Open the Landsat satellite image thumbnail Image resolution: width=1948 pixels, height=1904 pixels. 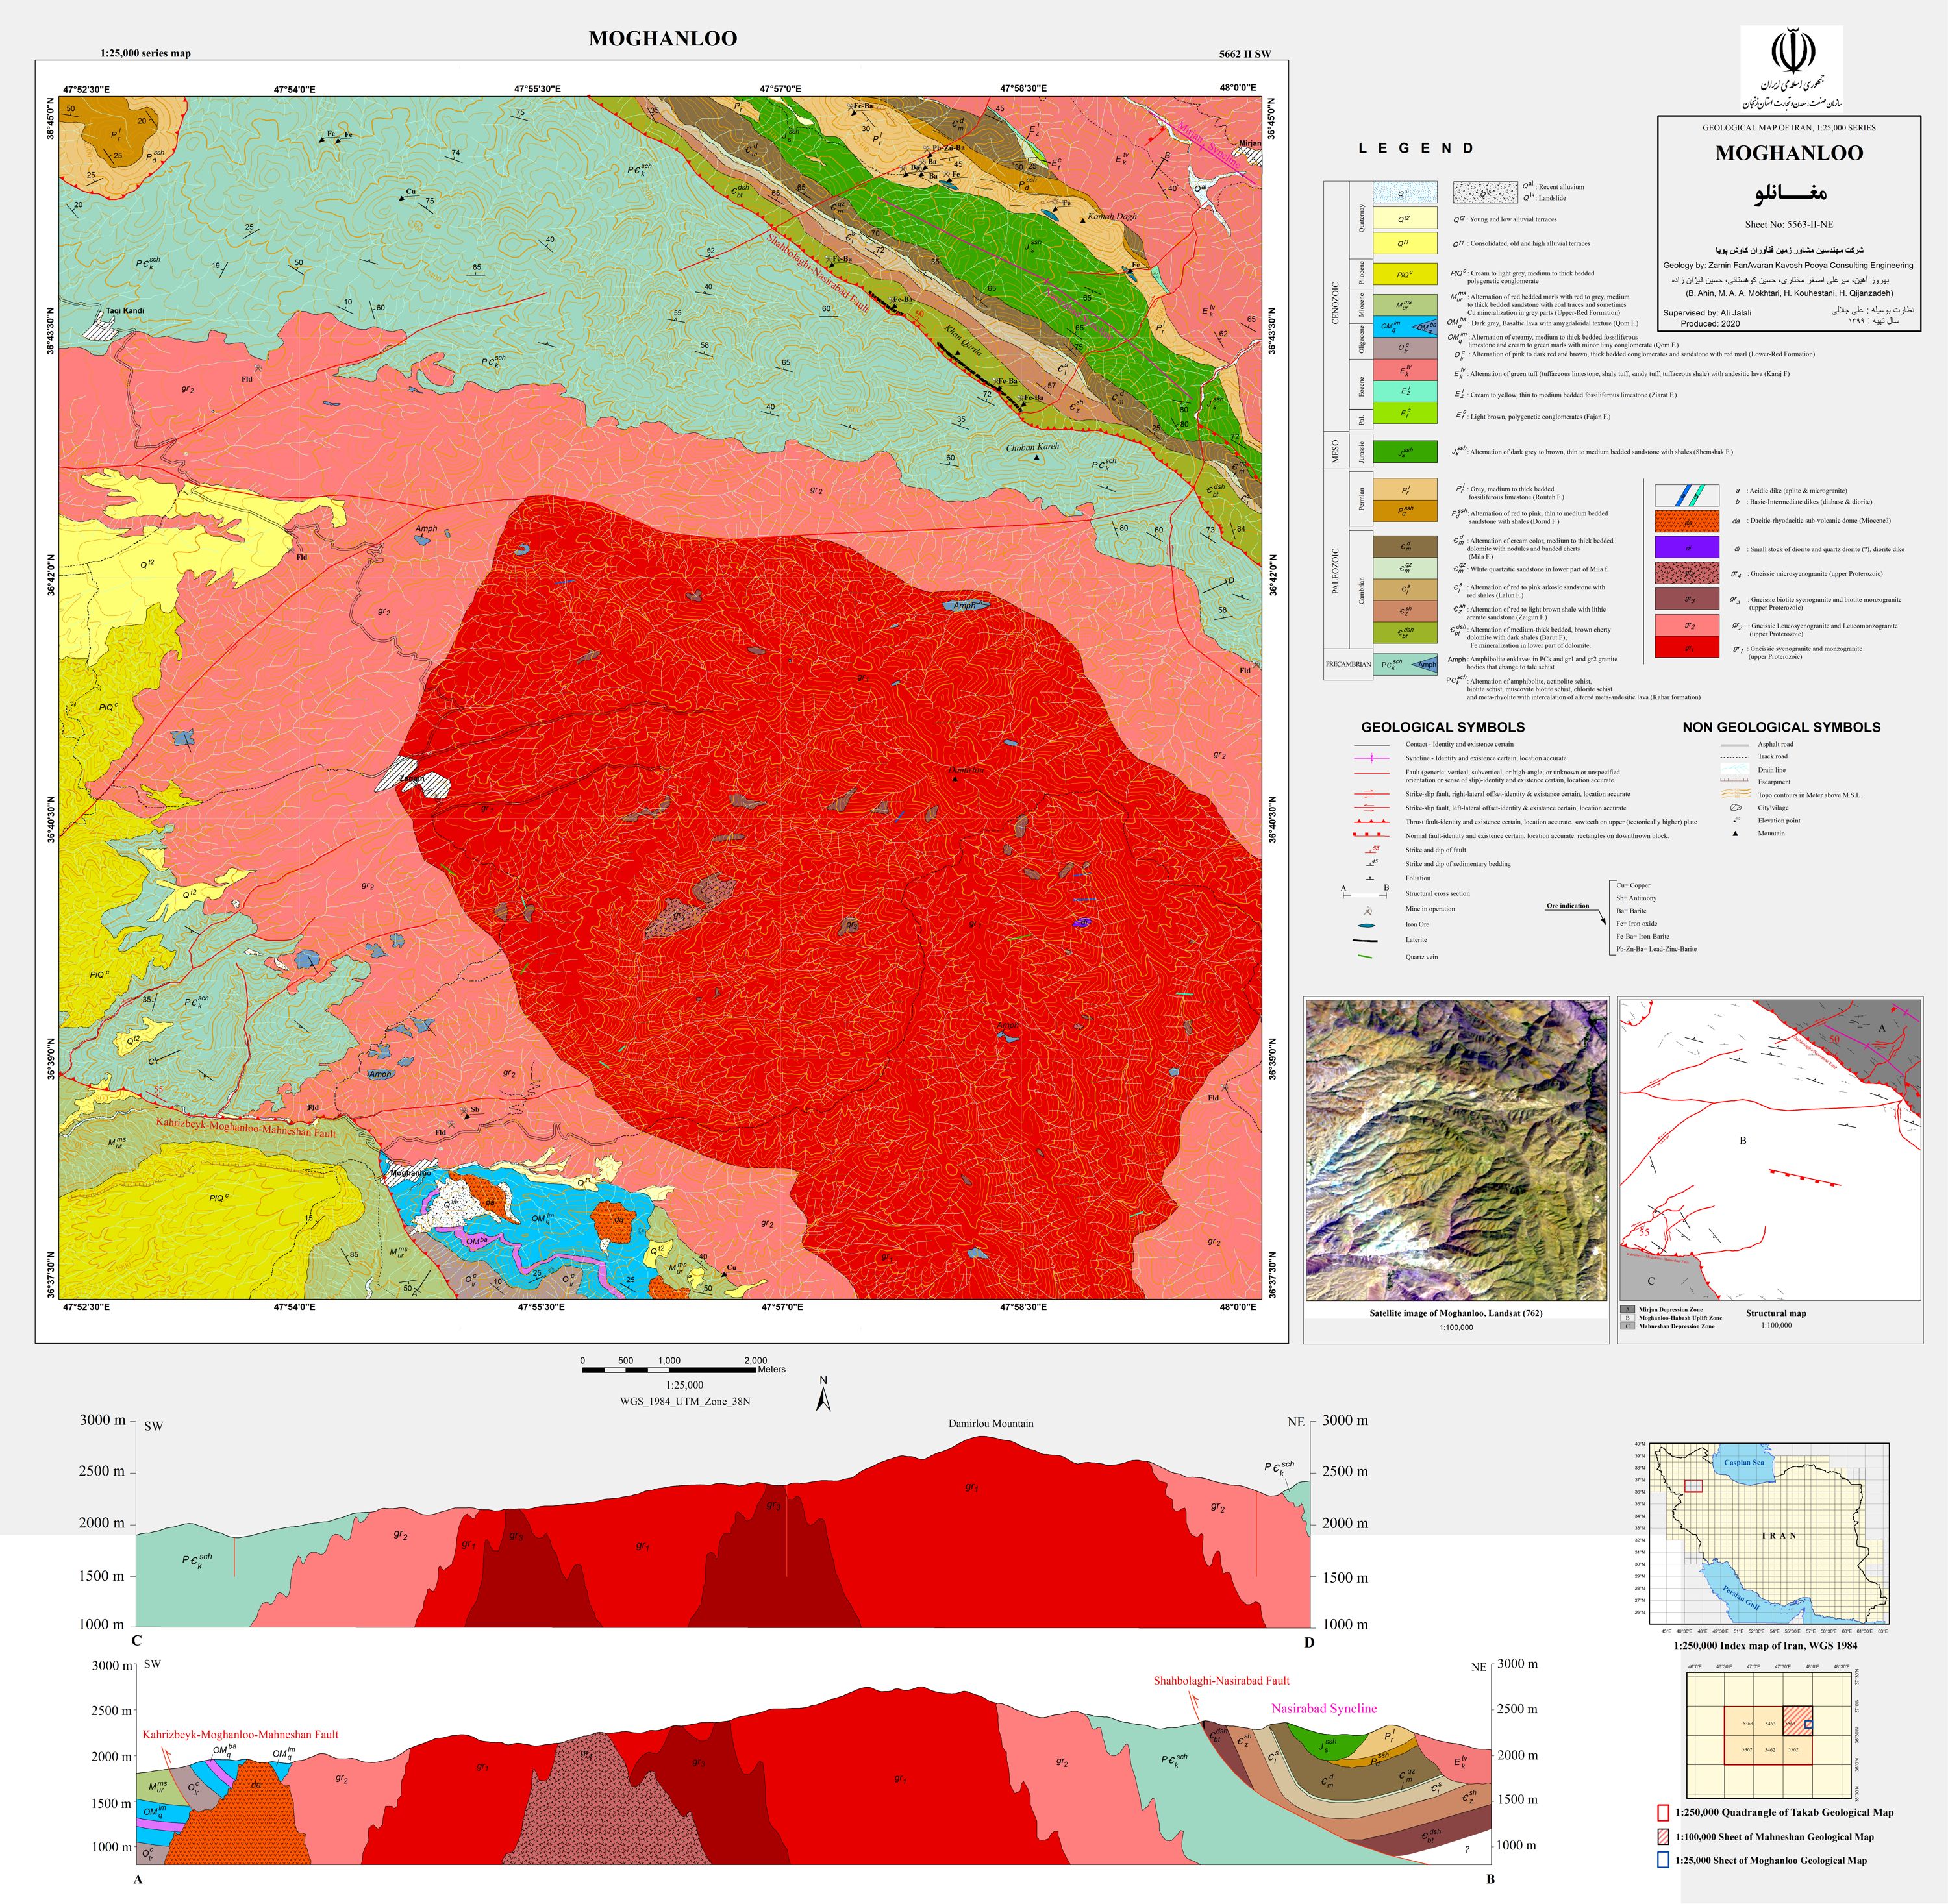(1456, 1149)
